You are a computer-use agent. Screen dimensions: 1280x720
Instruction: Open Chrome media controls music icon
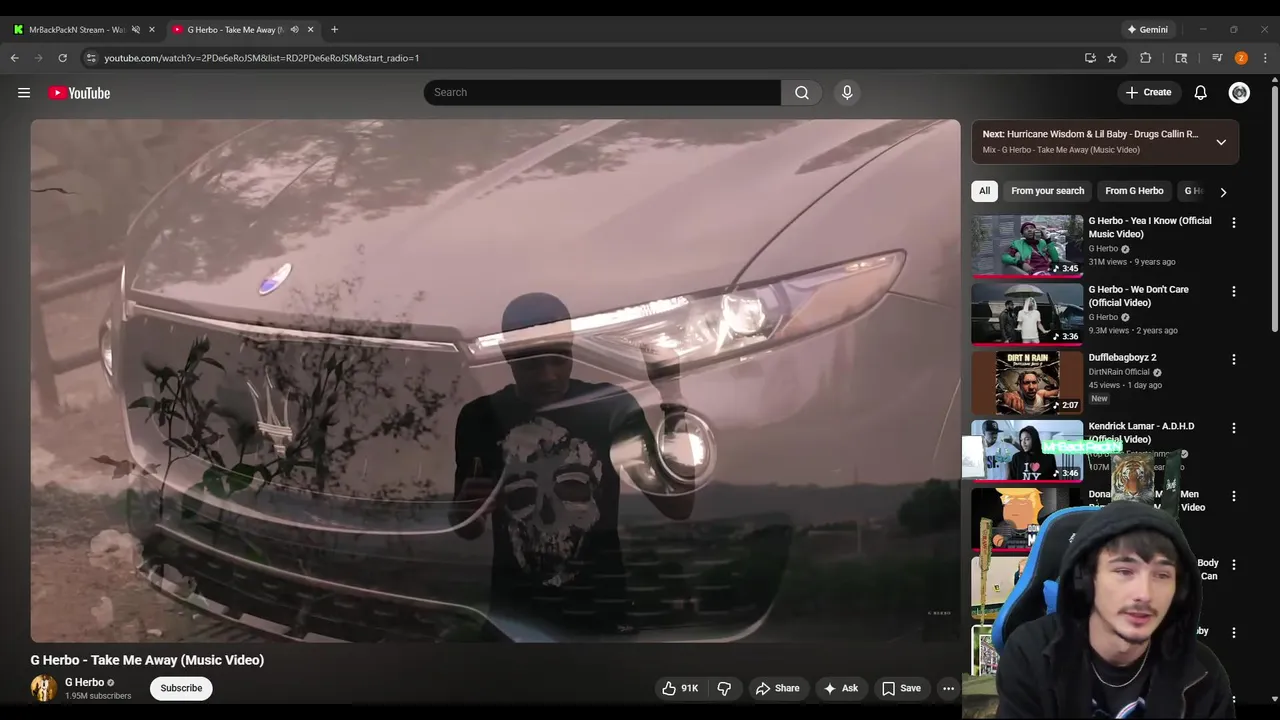pyautogui.click(x=1217, y=58)
